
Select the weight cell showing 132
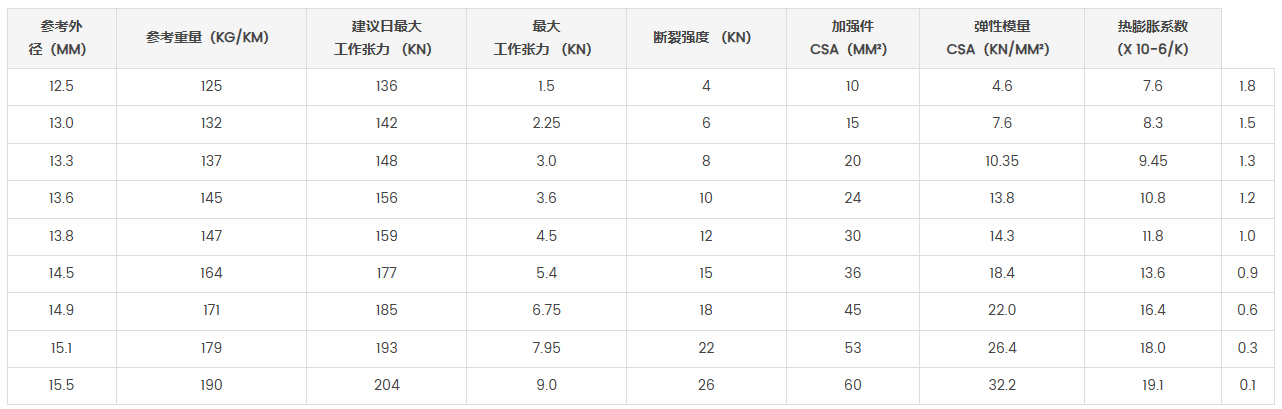[x=211, y=124]
